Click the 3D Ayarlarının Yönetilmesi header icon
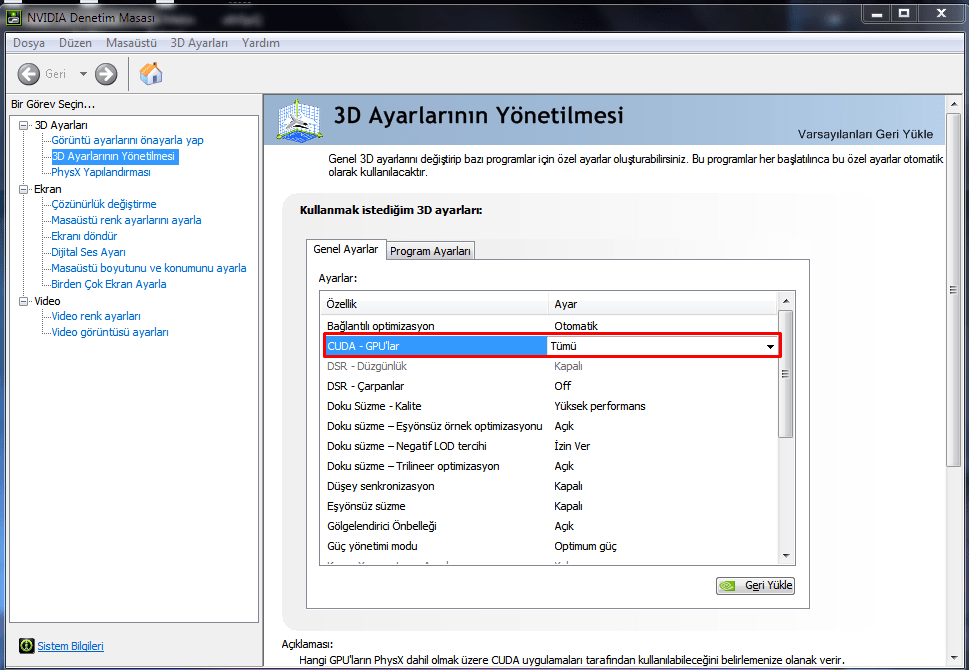This screenshot has width=969, height=670. click(298, 119)
